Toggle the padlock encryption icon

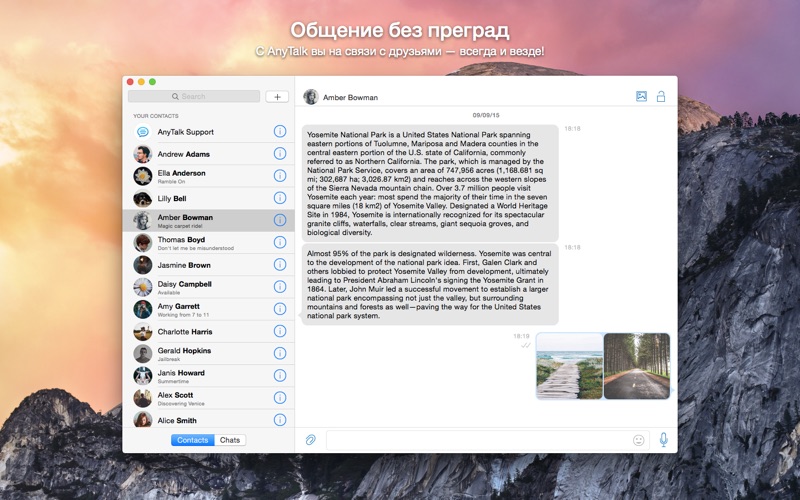(x=661, y=96)
